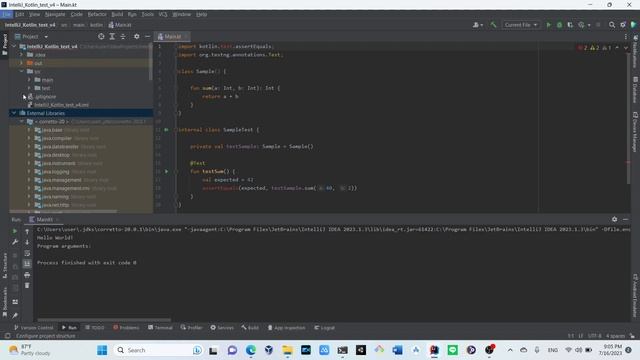Screen dimensions: 640x360
Task: Click Select Opened File target icon in Project panel
Action: [x=101, y=36]
